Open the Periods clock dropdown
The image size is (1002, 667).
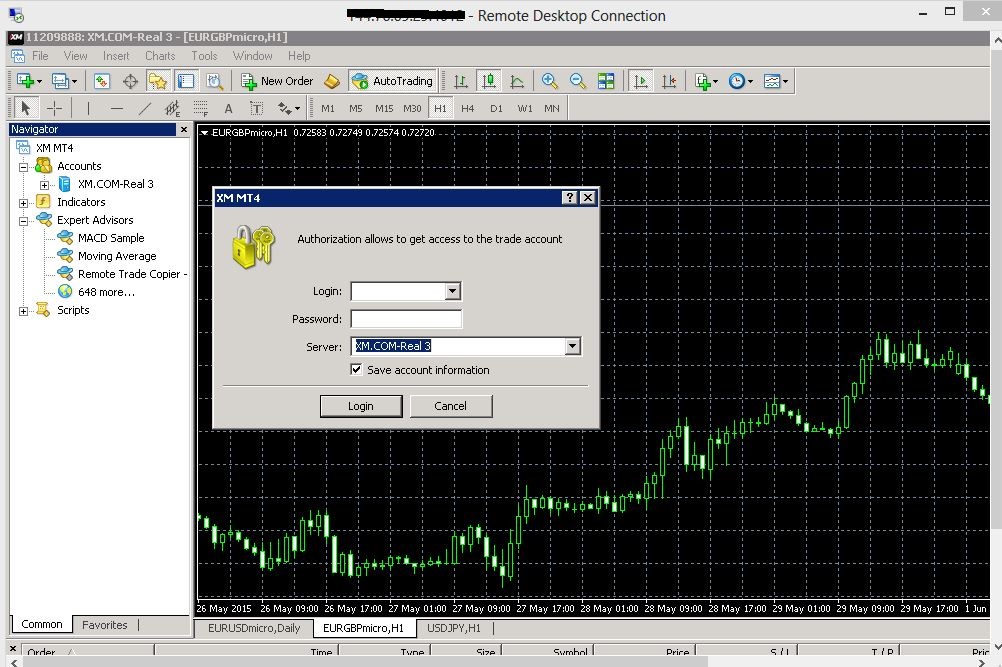pos(741,81)
